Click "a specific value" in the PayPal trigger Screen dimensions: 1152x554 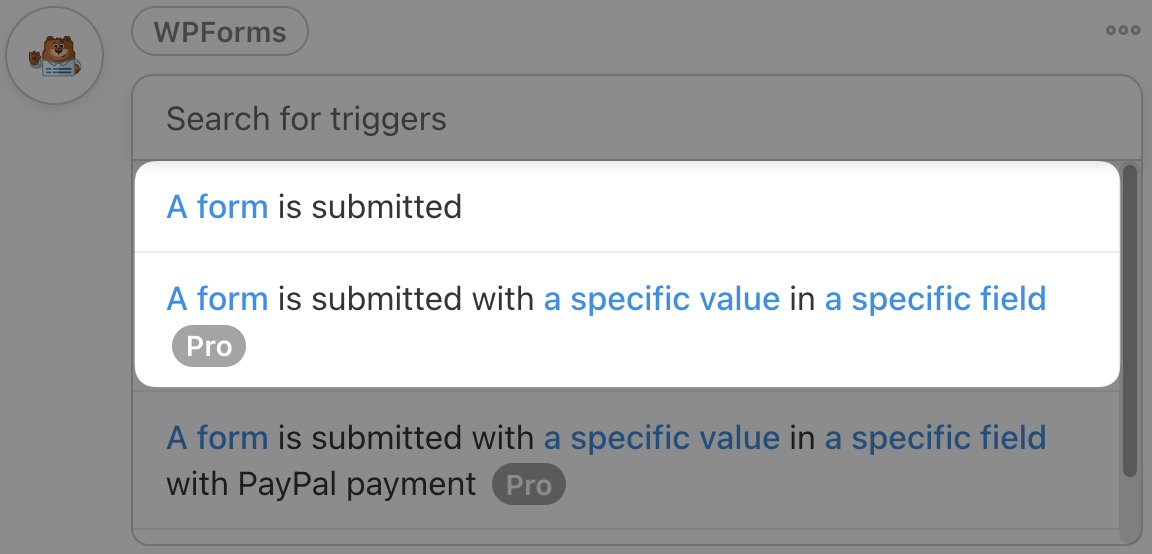coord(661,437)
